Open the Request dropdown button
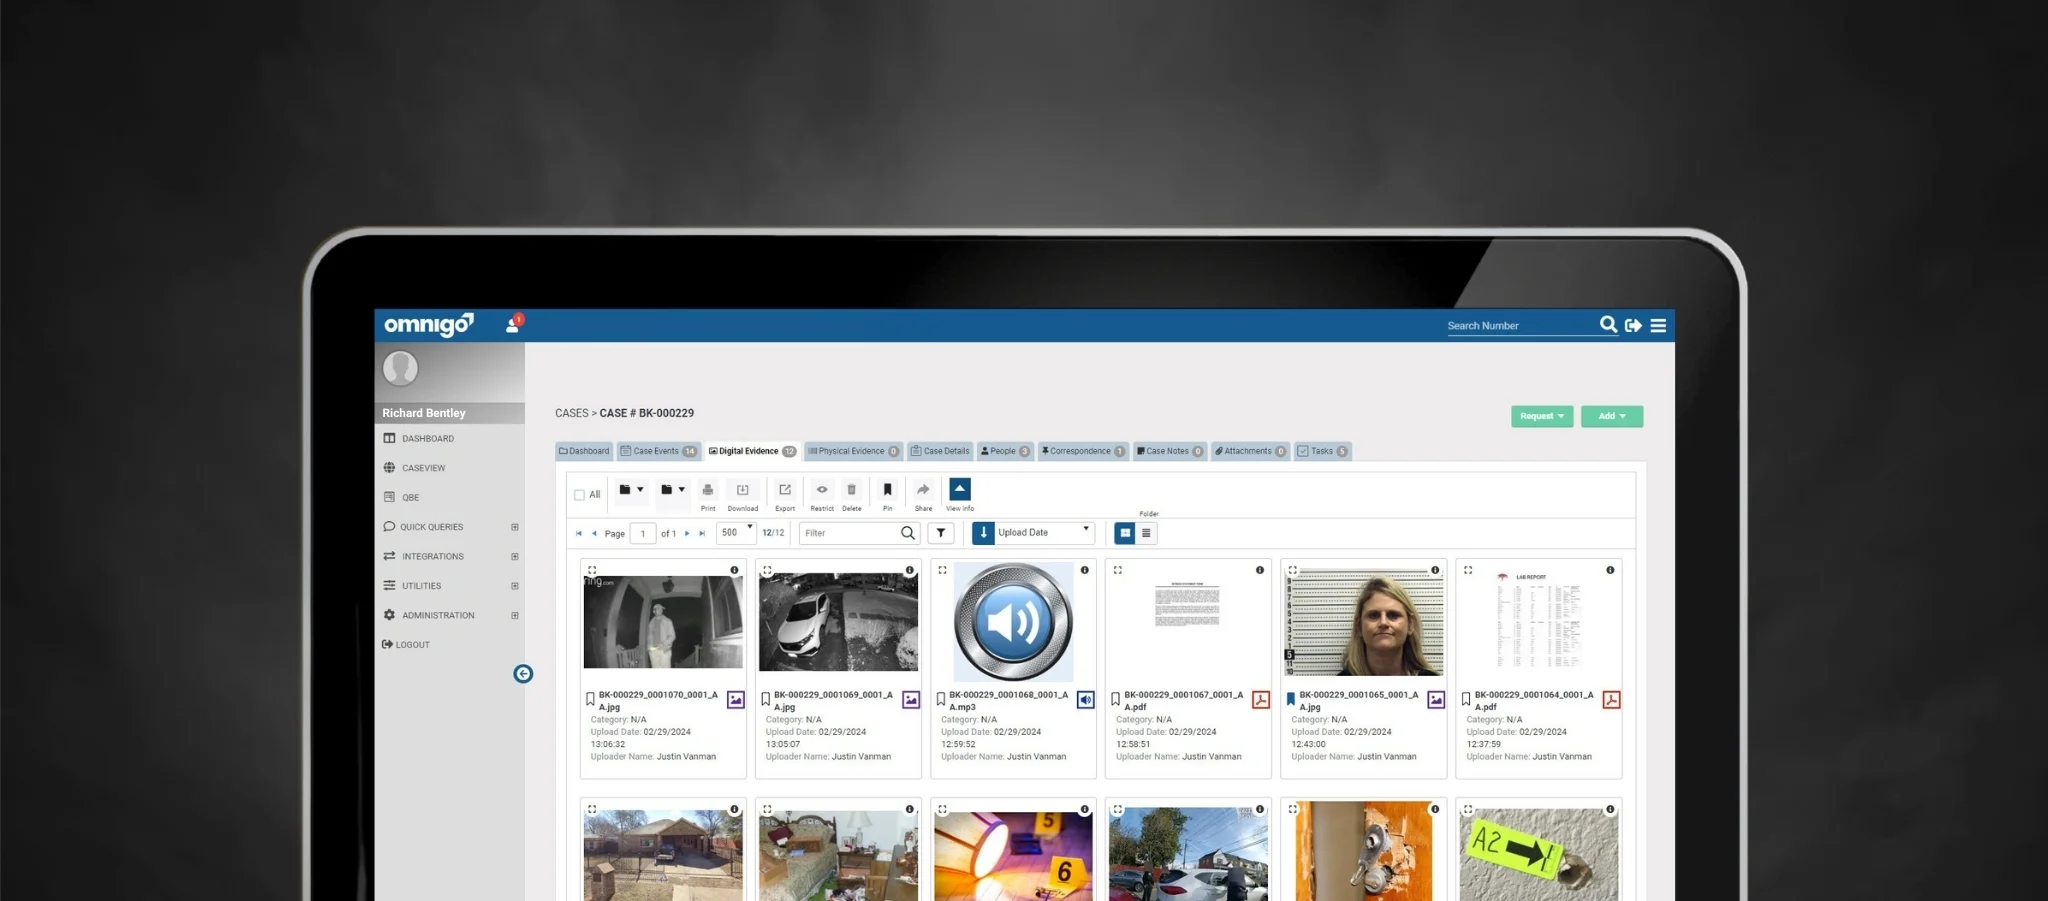2048x901 pixels. coord(1542,416)
